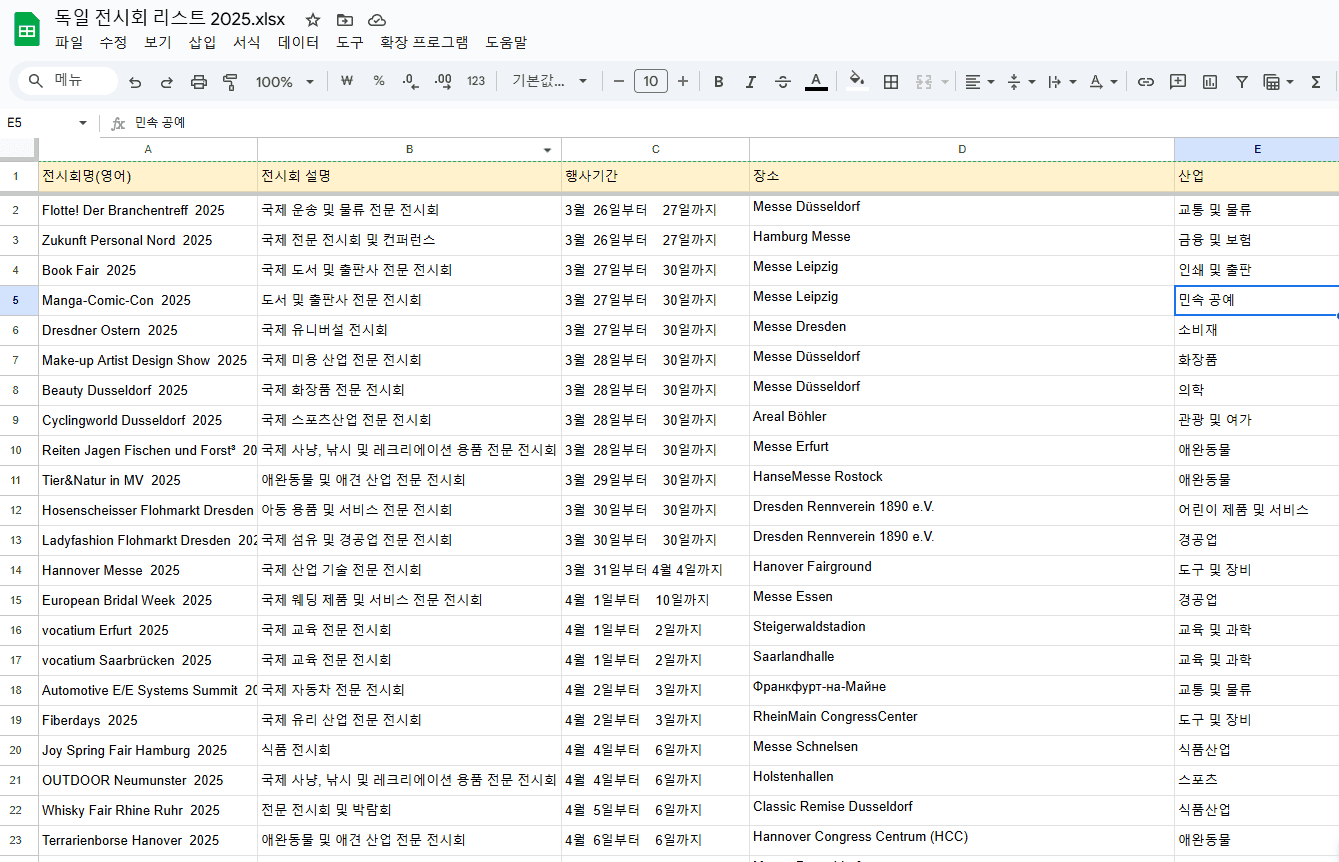The image size is (1339, 862).
Task: Click the font size box showing 10
Action: coord(651,81)
